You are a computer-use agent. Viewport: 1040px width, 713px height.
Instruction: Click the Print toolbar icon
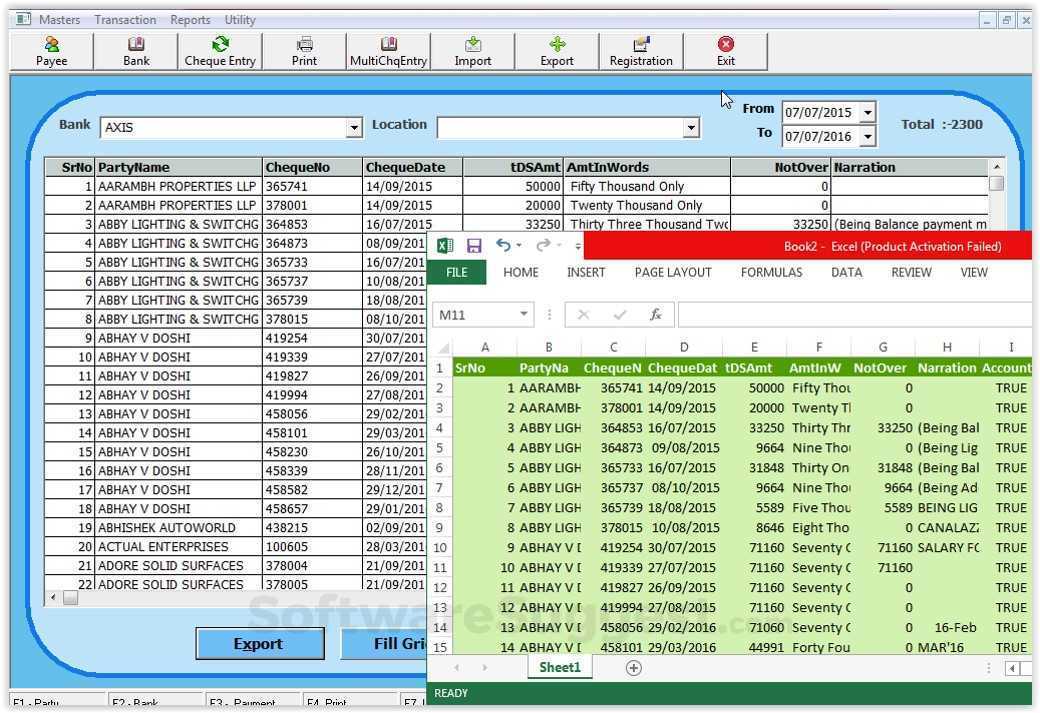coord(303,50)
